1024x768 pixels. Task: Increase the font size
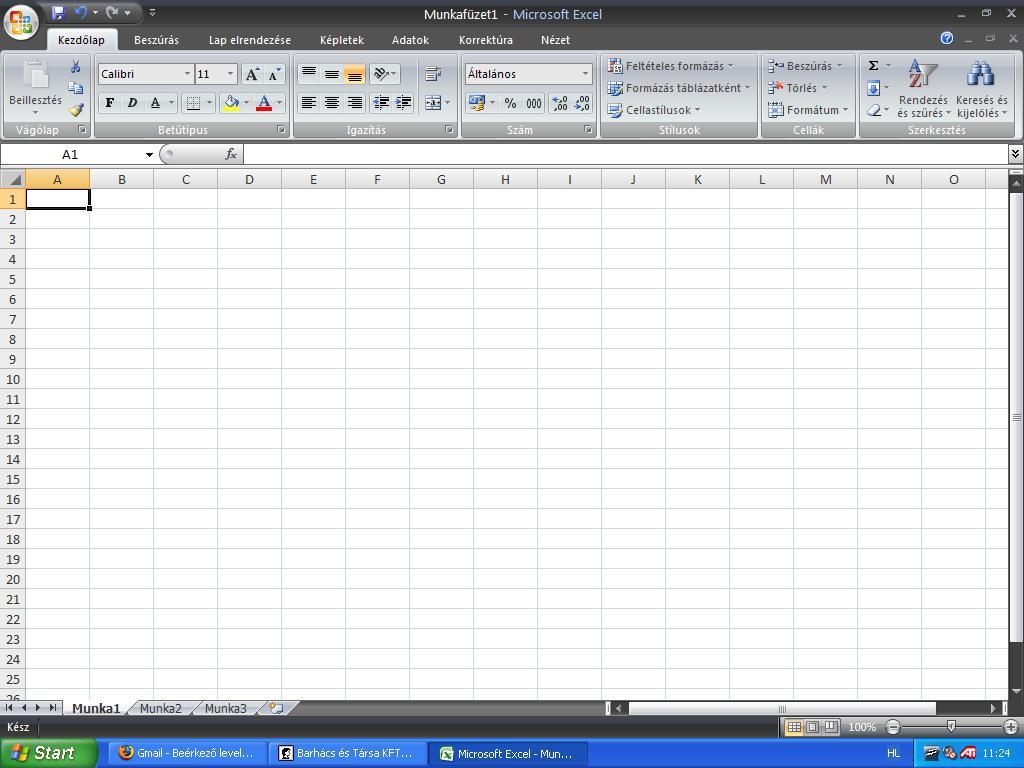click(x=252, y=74)
